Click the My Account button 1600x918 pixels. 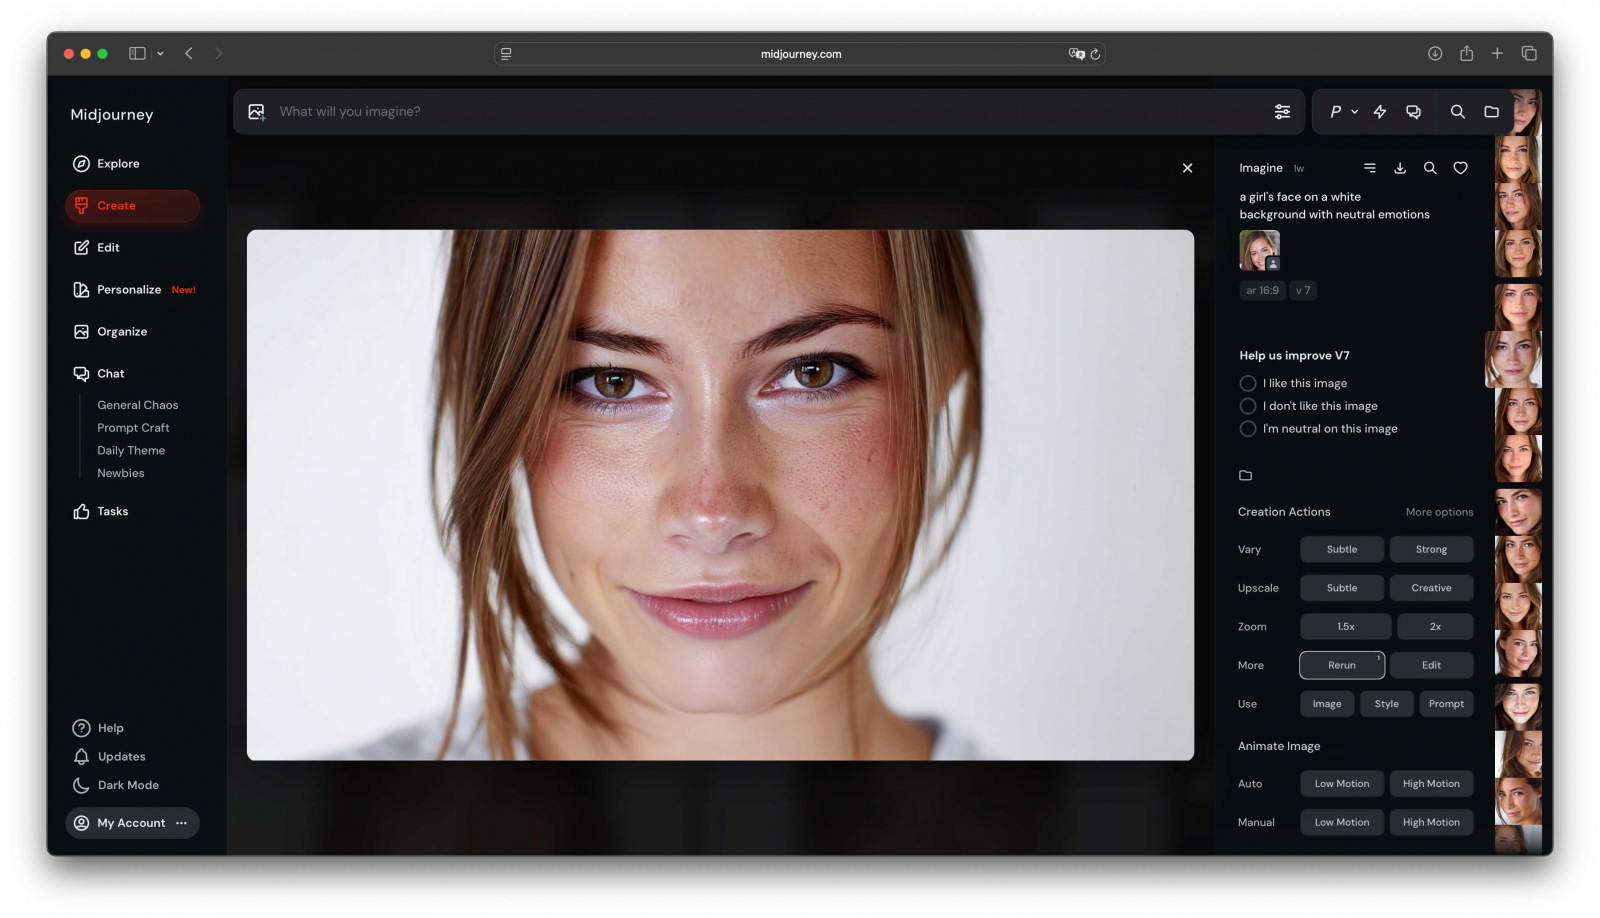point(133,823)
